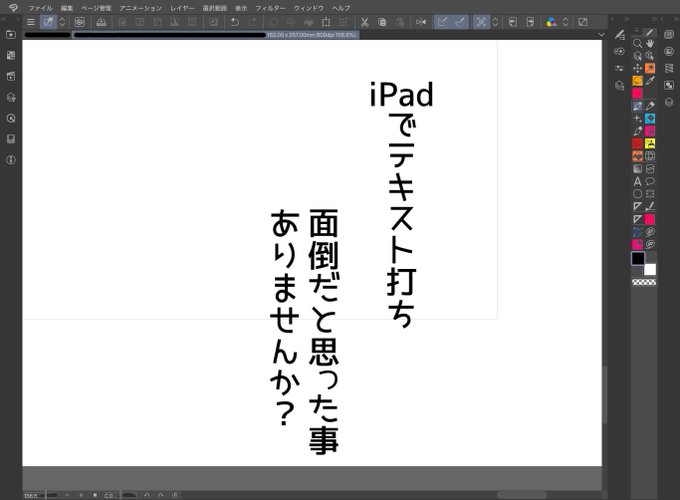The height and width of the screenshot is (500, 680).
Task: Toggle the highlighted new-canvas command button
Action: tap(48, 22)
